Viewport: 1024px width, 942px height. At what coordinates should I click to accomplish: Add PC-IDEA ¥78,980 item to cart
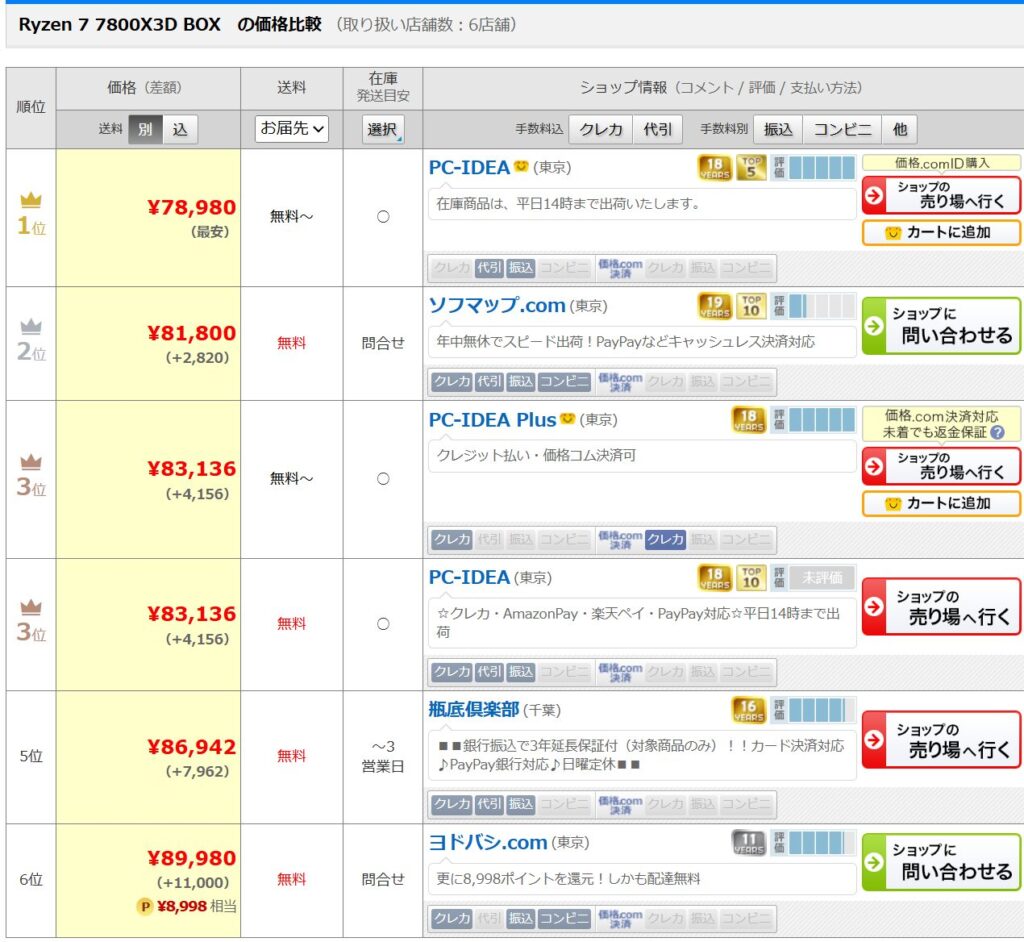pyautogui.click(x=941, y=233)
